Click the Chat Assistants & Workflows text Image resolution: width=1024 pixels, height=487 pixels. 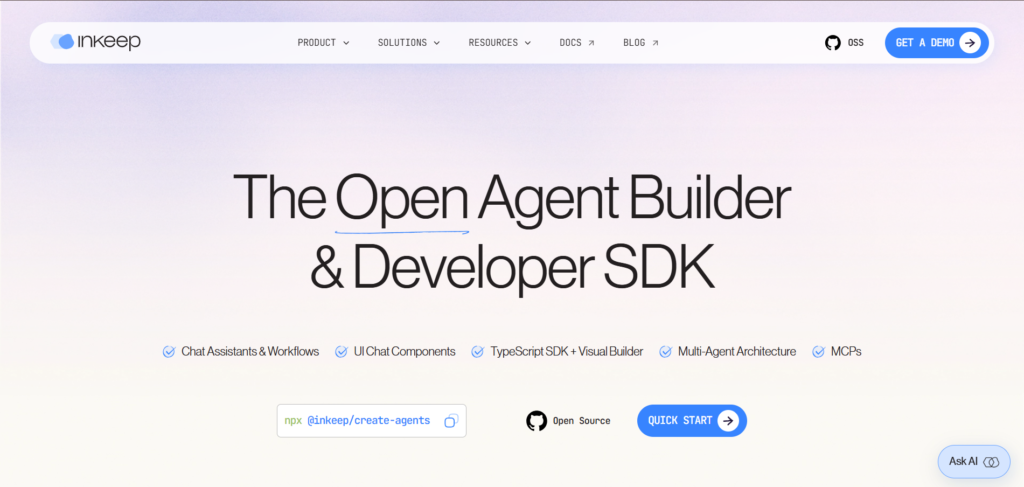[250, 351]
